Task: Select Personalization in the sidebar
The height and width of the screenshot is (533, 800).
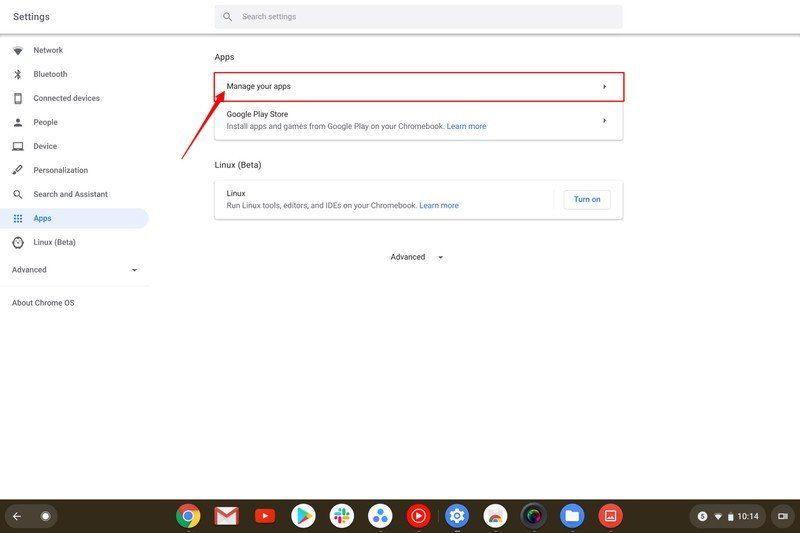Action: [x=60, y=170]
